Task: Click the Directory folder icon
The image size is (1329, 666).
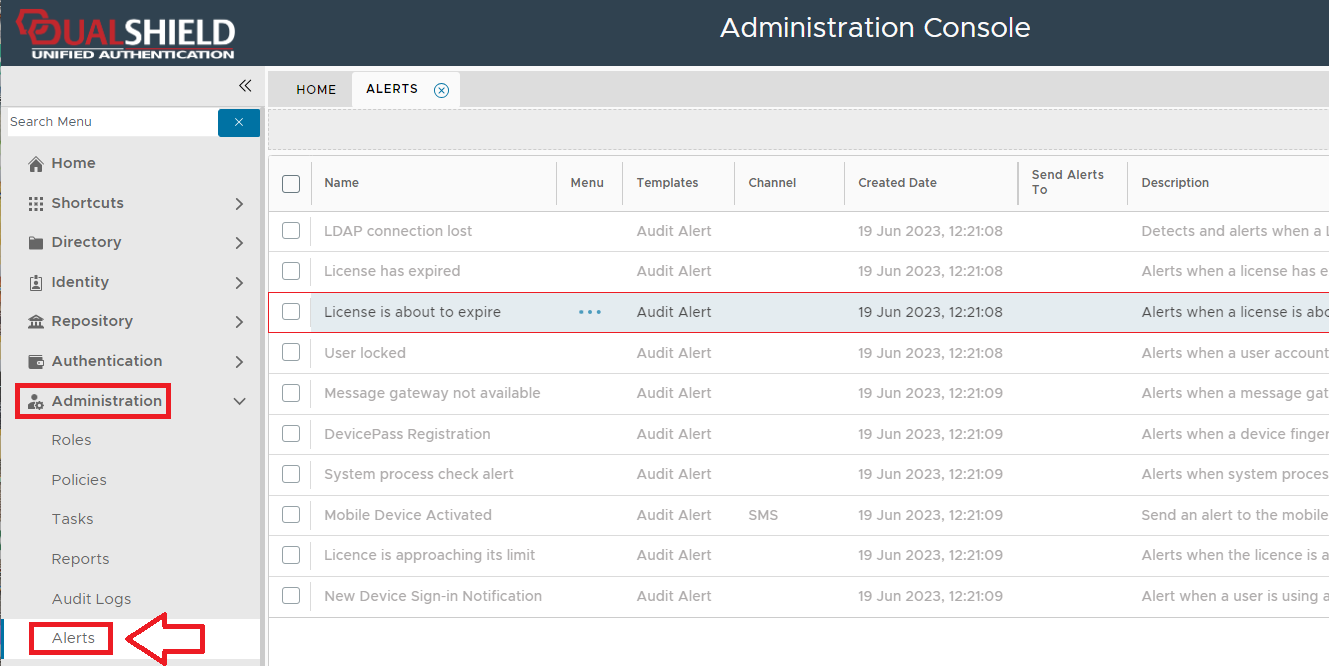Action: (36, 243)
